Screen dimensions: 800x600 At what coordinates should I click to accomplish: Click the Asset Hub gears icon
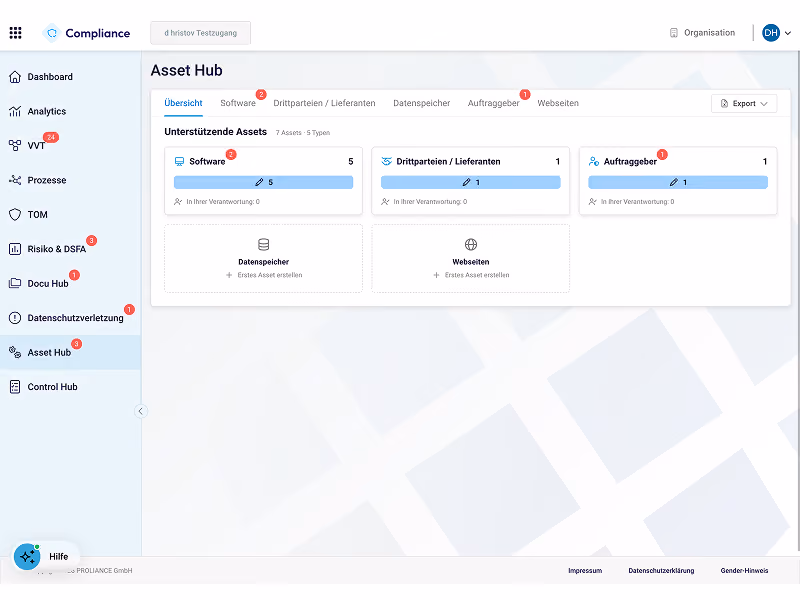click(15, 353)
